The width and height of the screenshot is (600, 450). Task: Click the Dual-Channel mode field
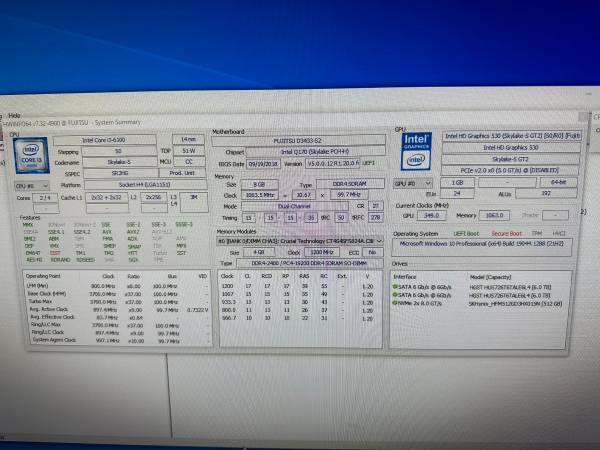pyautogui.click(x=294, y=206)
